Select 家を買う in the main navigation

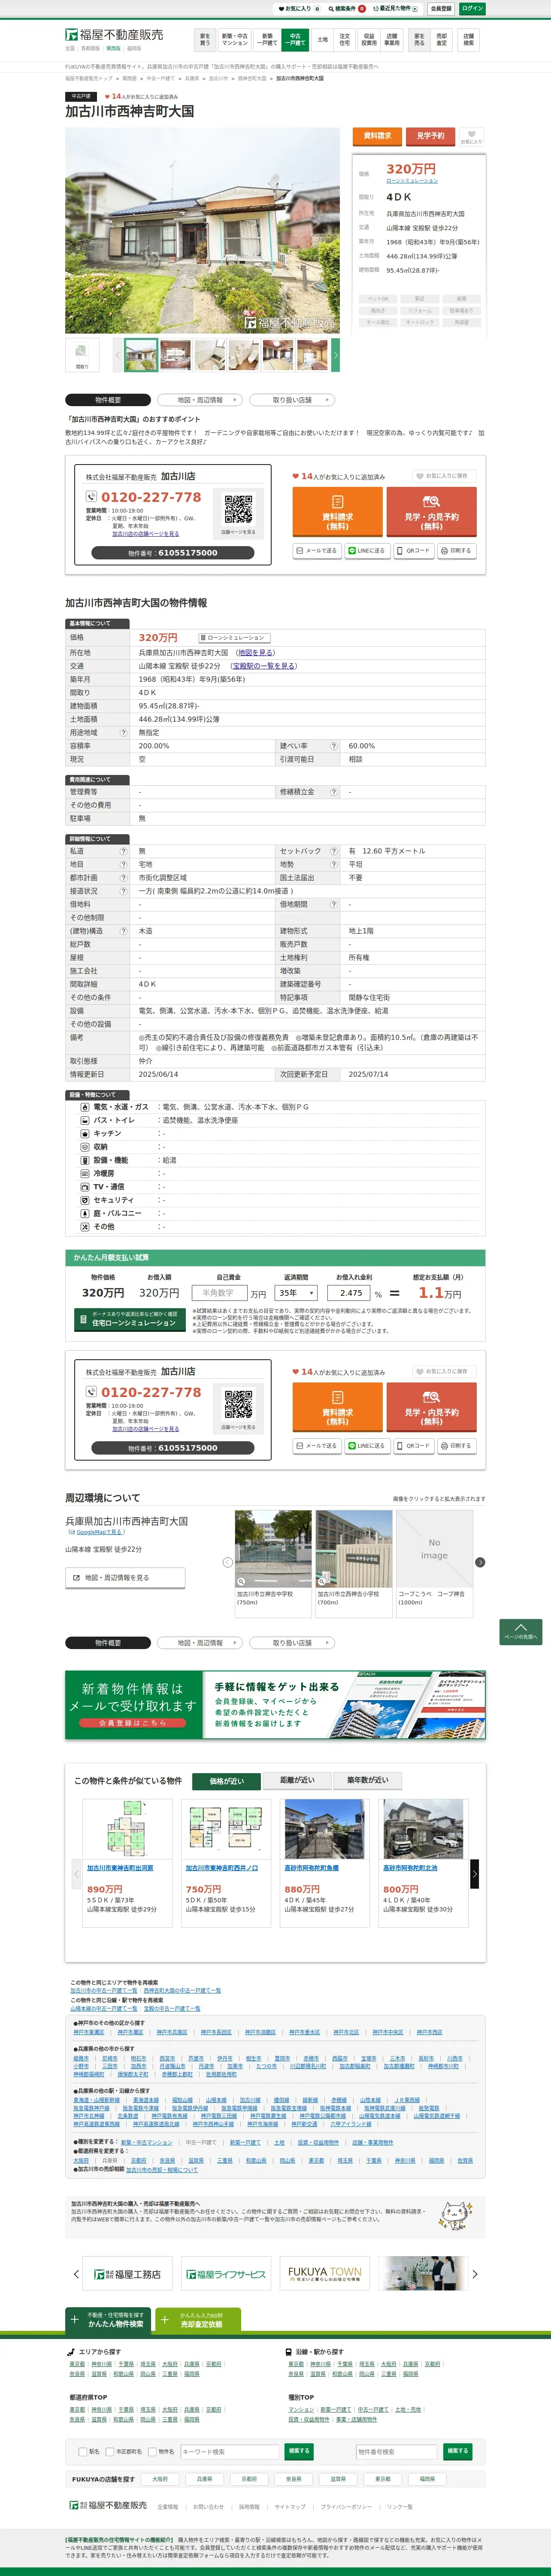(205, 40)
